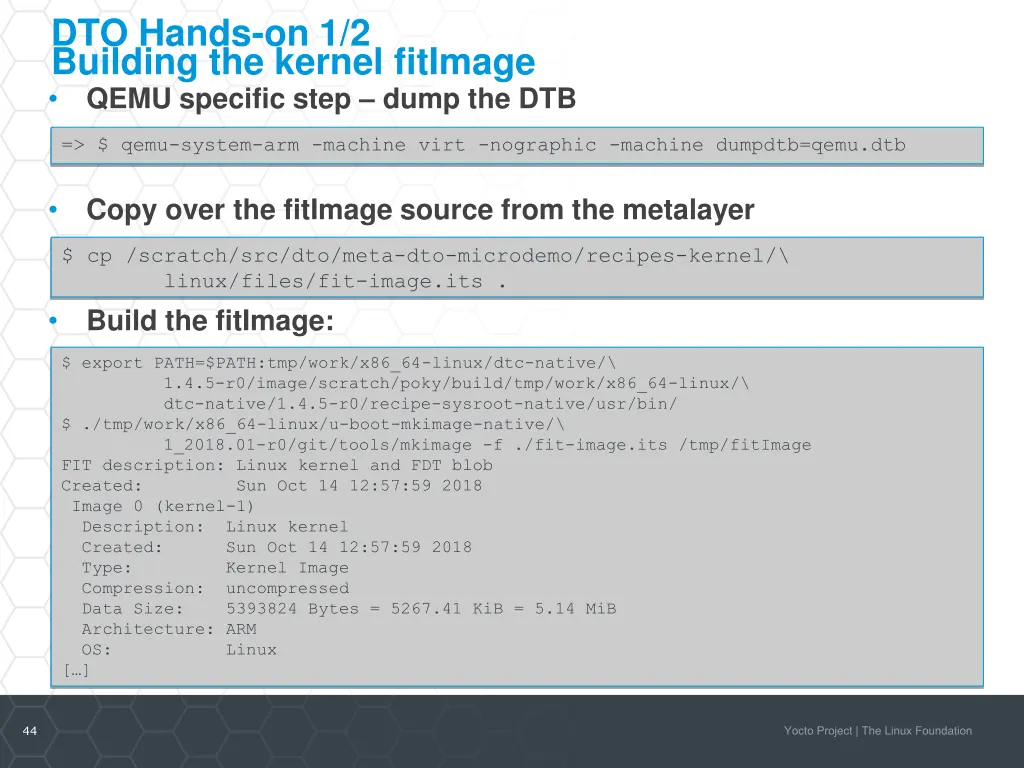Image resolution: width=1024 pixels, height=768 pixels.
Task: Click the unindented 'Created:' line below FIT description
Action: 272,486
